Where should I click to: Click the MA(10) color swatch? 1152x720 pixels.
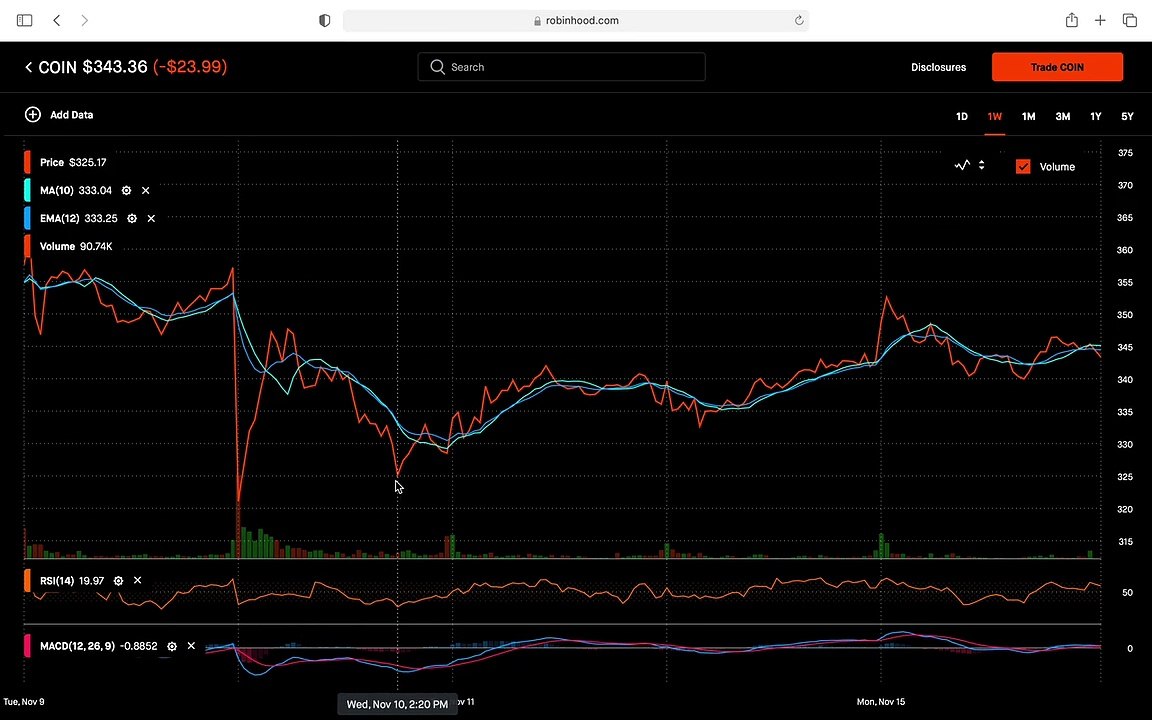[x=27, y=190]
